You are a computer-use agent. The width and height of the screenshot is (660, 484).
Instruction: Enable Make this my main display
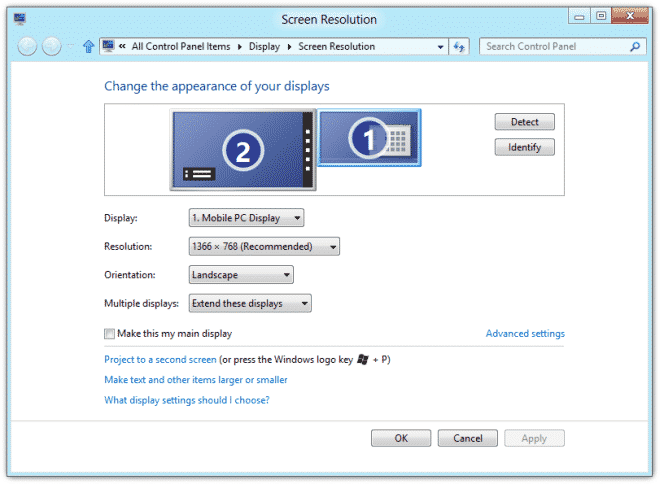110,334
